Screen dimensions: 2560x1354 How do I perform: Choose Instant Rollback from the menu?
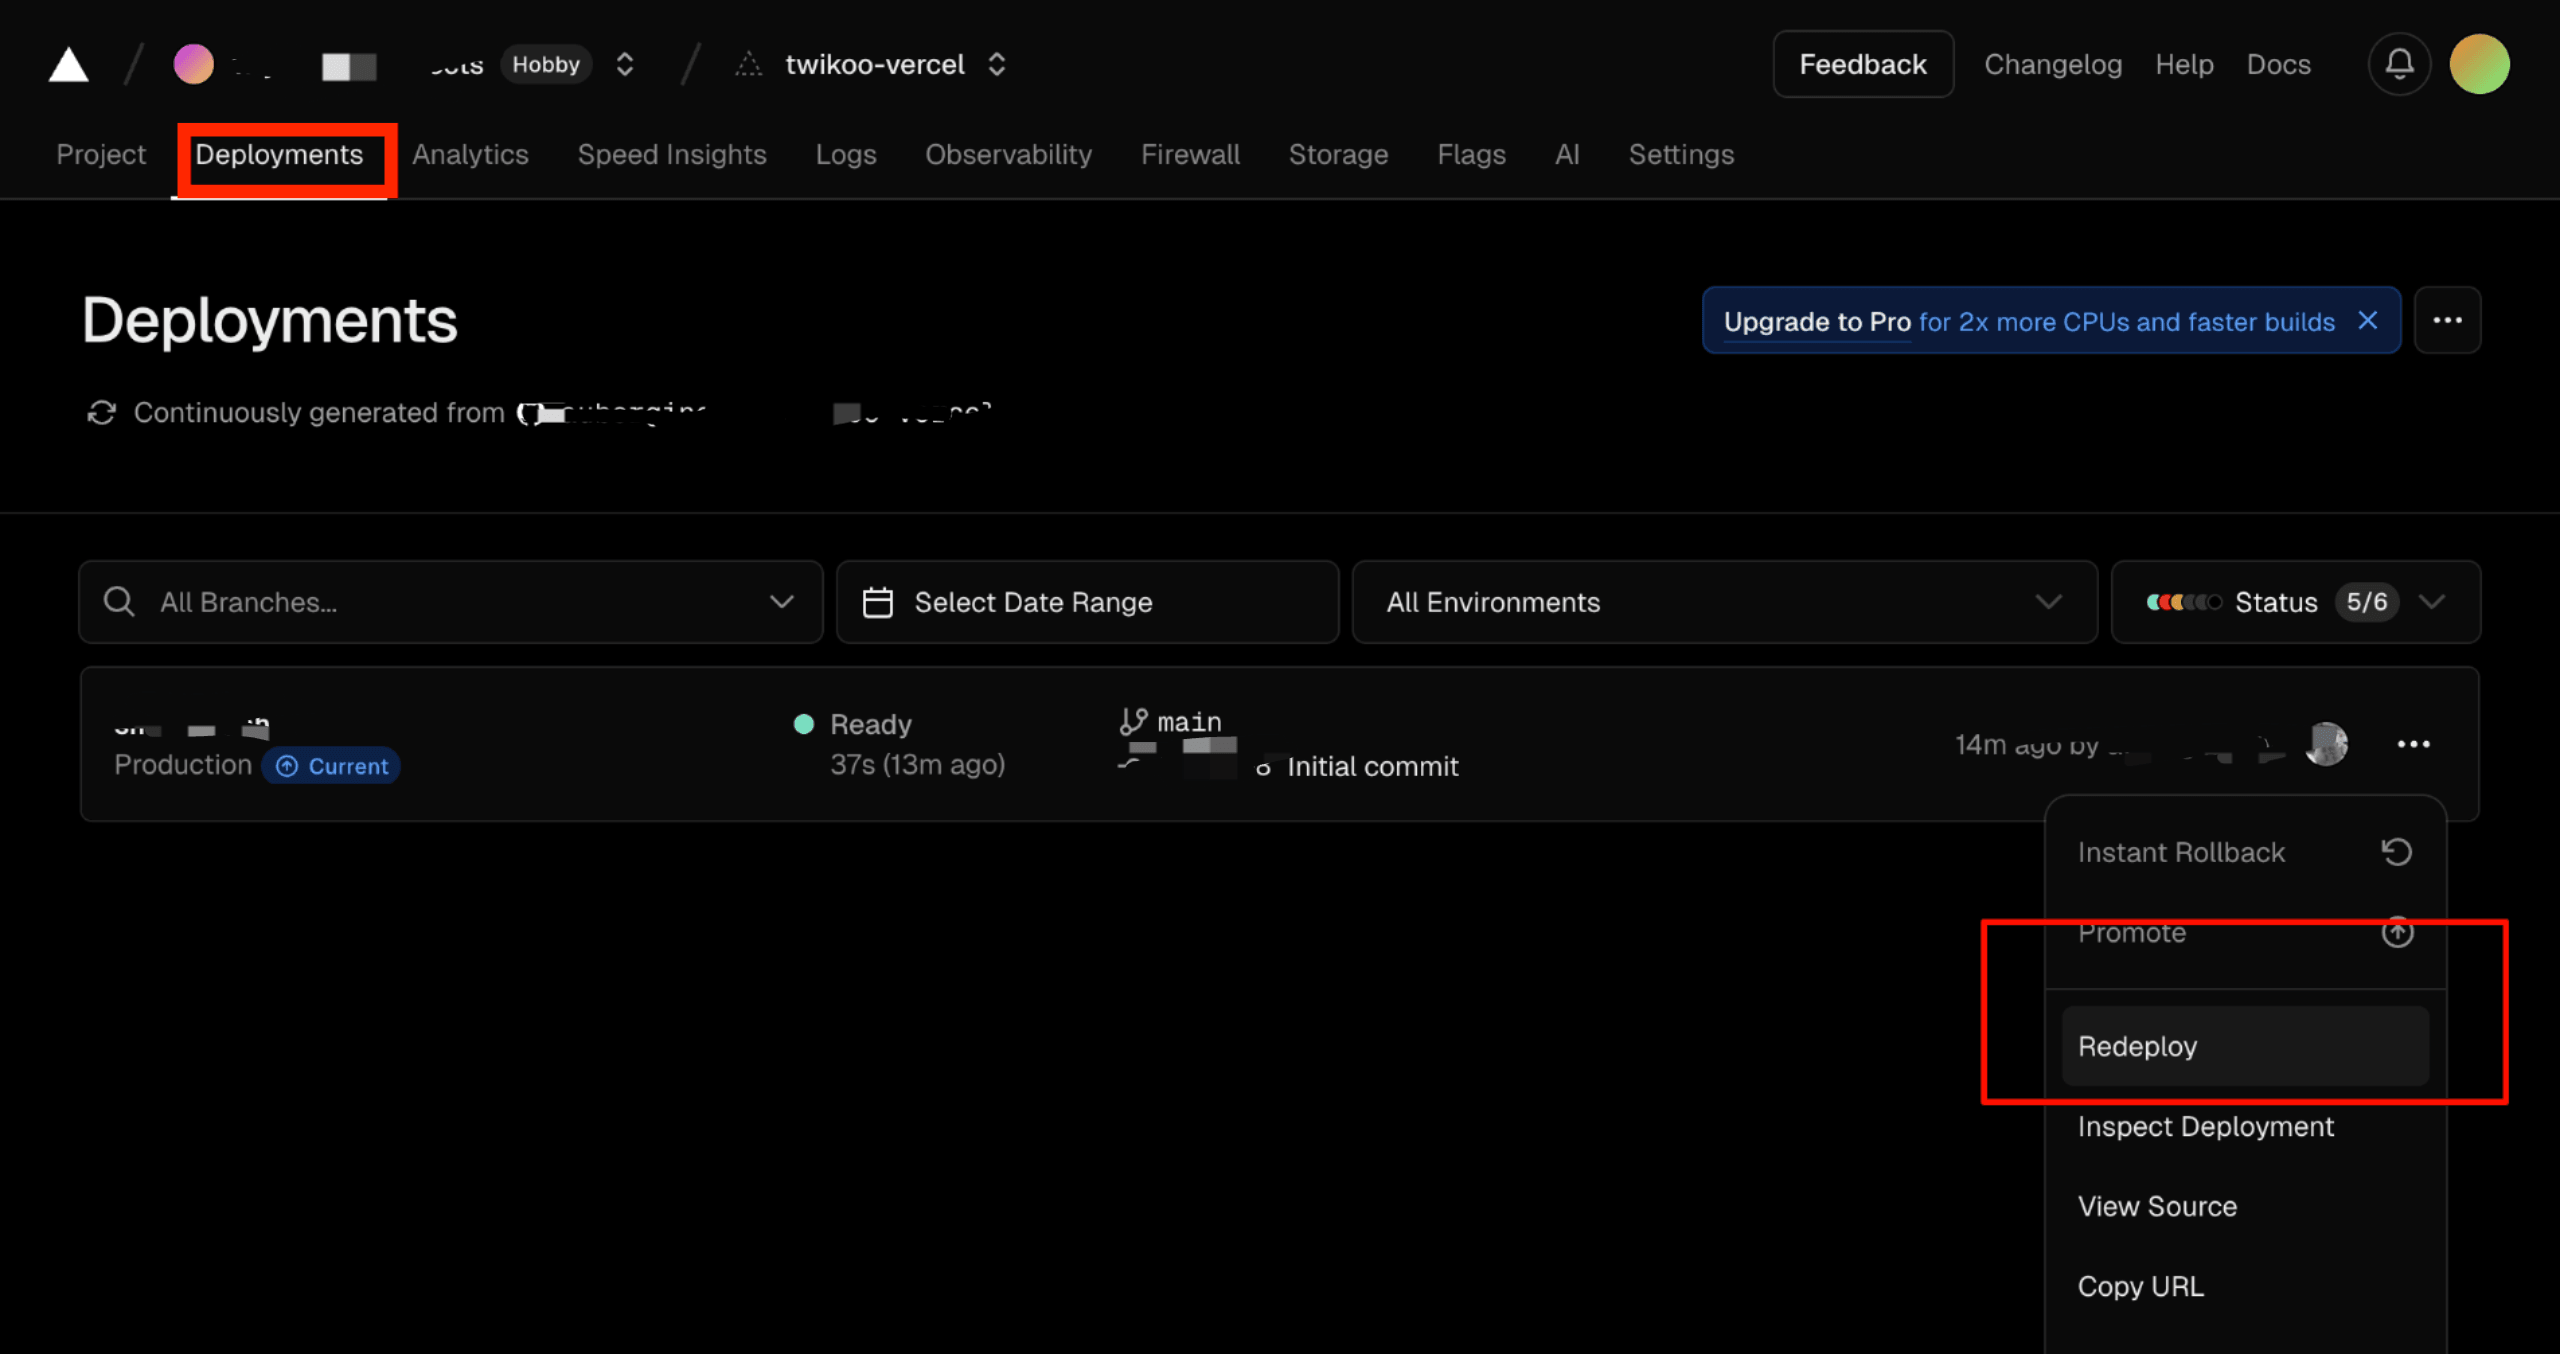2245,852
